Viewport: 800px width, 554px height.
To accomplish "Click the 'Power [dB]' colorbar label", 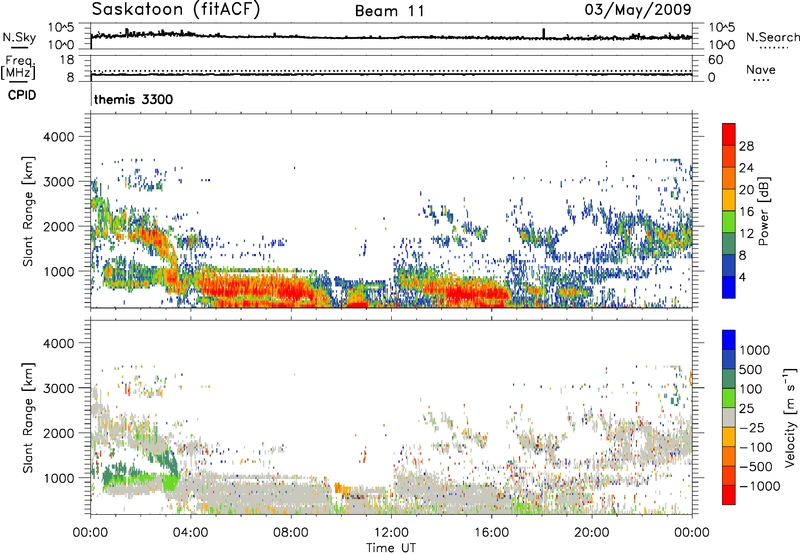I will (x=763, y=211).
